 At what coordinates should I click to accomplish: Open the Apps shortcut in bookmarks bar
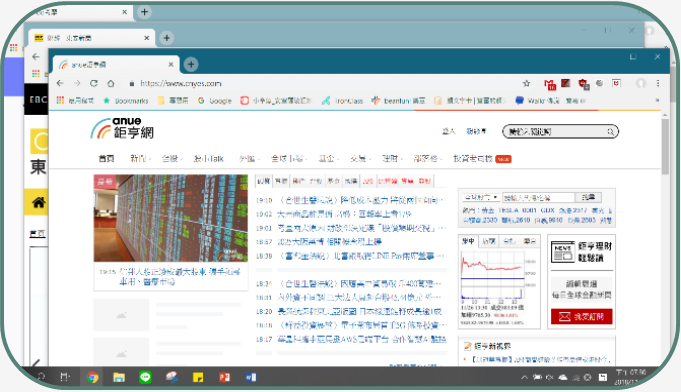pyautogui.click(x=75, y=101)
